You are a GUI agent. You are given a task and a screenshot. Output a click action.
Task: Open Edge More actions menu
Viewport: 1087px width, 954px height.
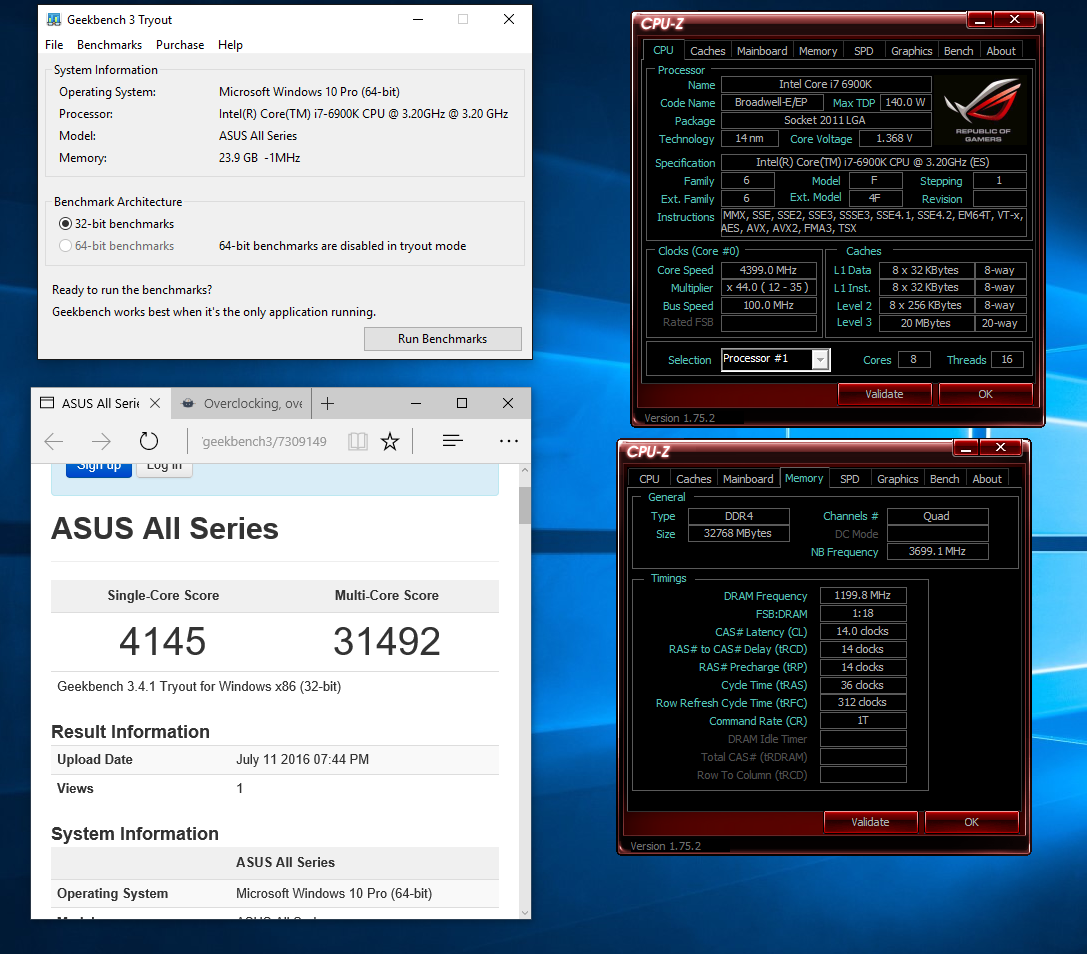pyautogui.click(x=509, y=441)
